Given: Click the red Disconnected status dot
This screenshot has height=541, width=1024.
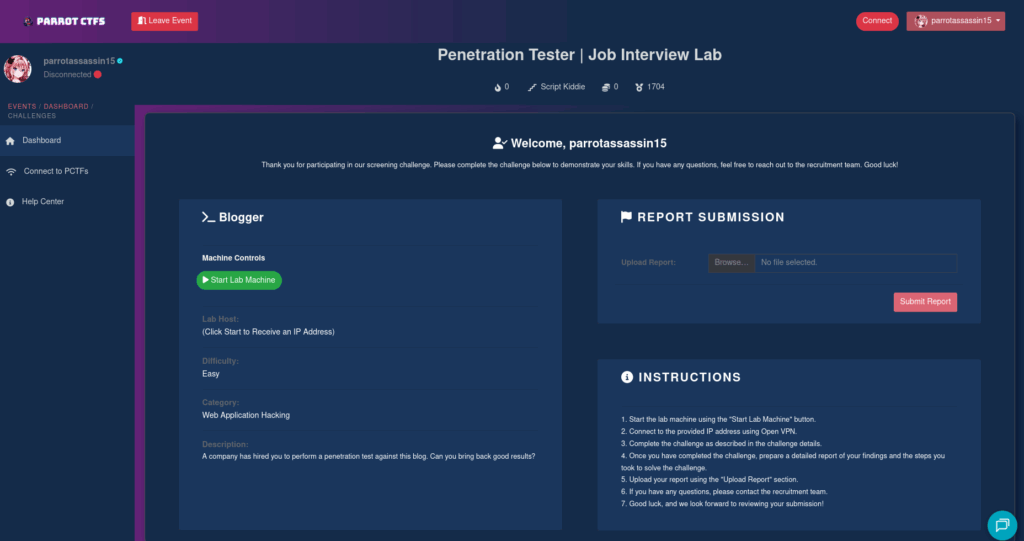Looking at the screenshot, I should click(97, 74).
